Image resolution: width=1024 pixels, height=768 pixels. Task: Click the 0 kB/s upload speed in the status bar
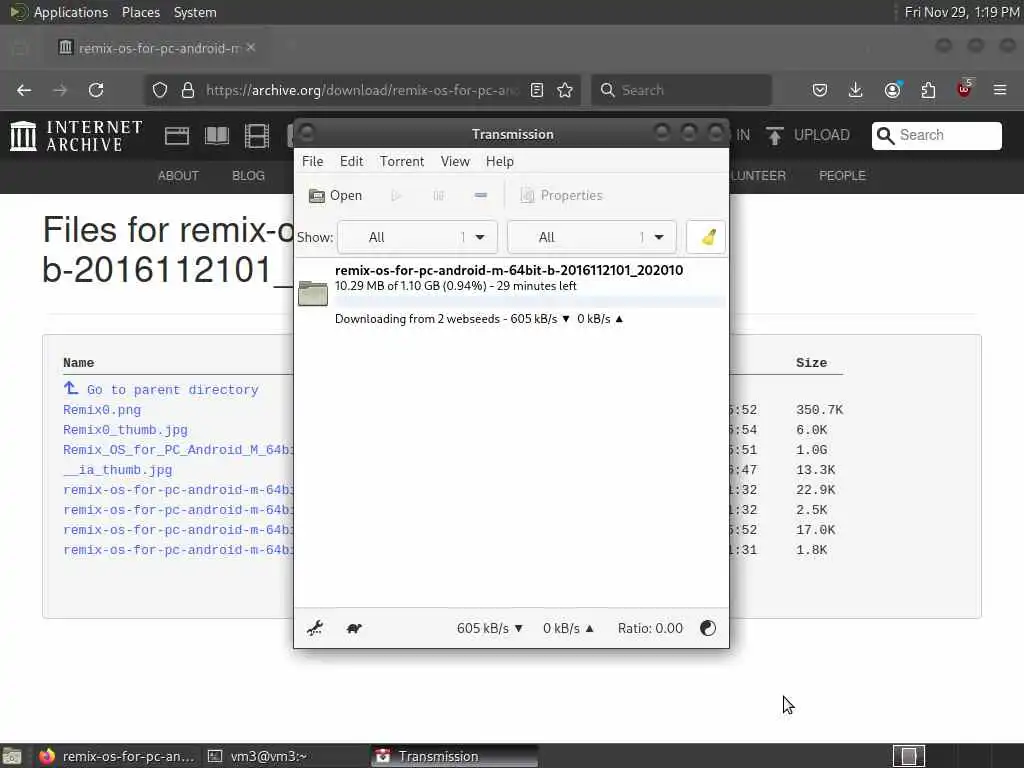pyautogui.click(x=568, y=628)
